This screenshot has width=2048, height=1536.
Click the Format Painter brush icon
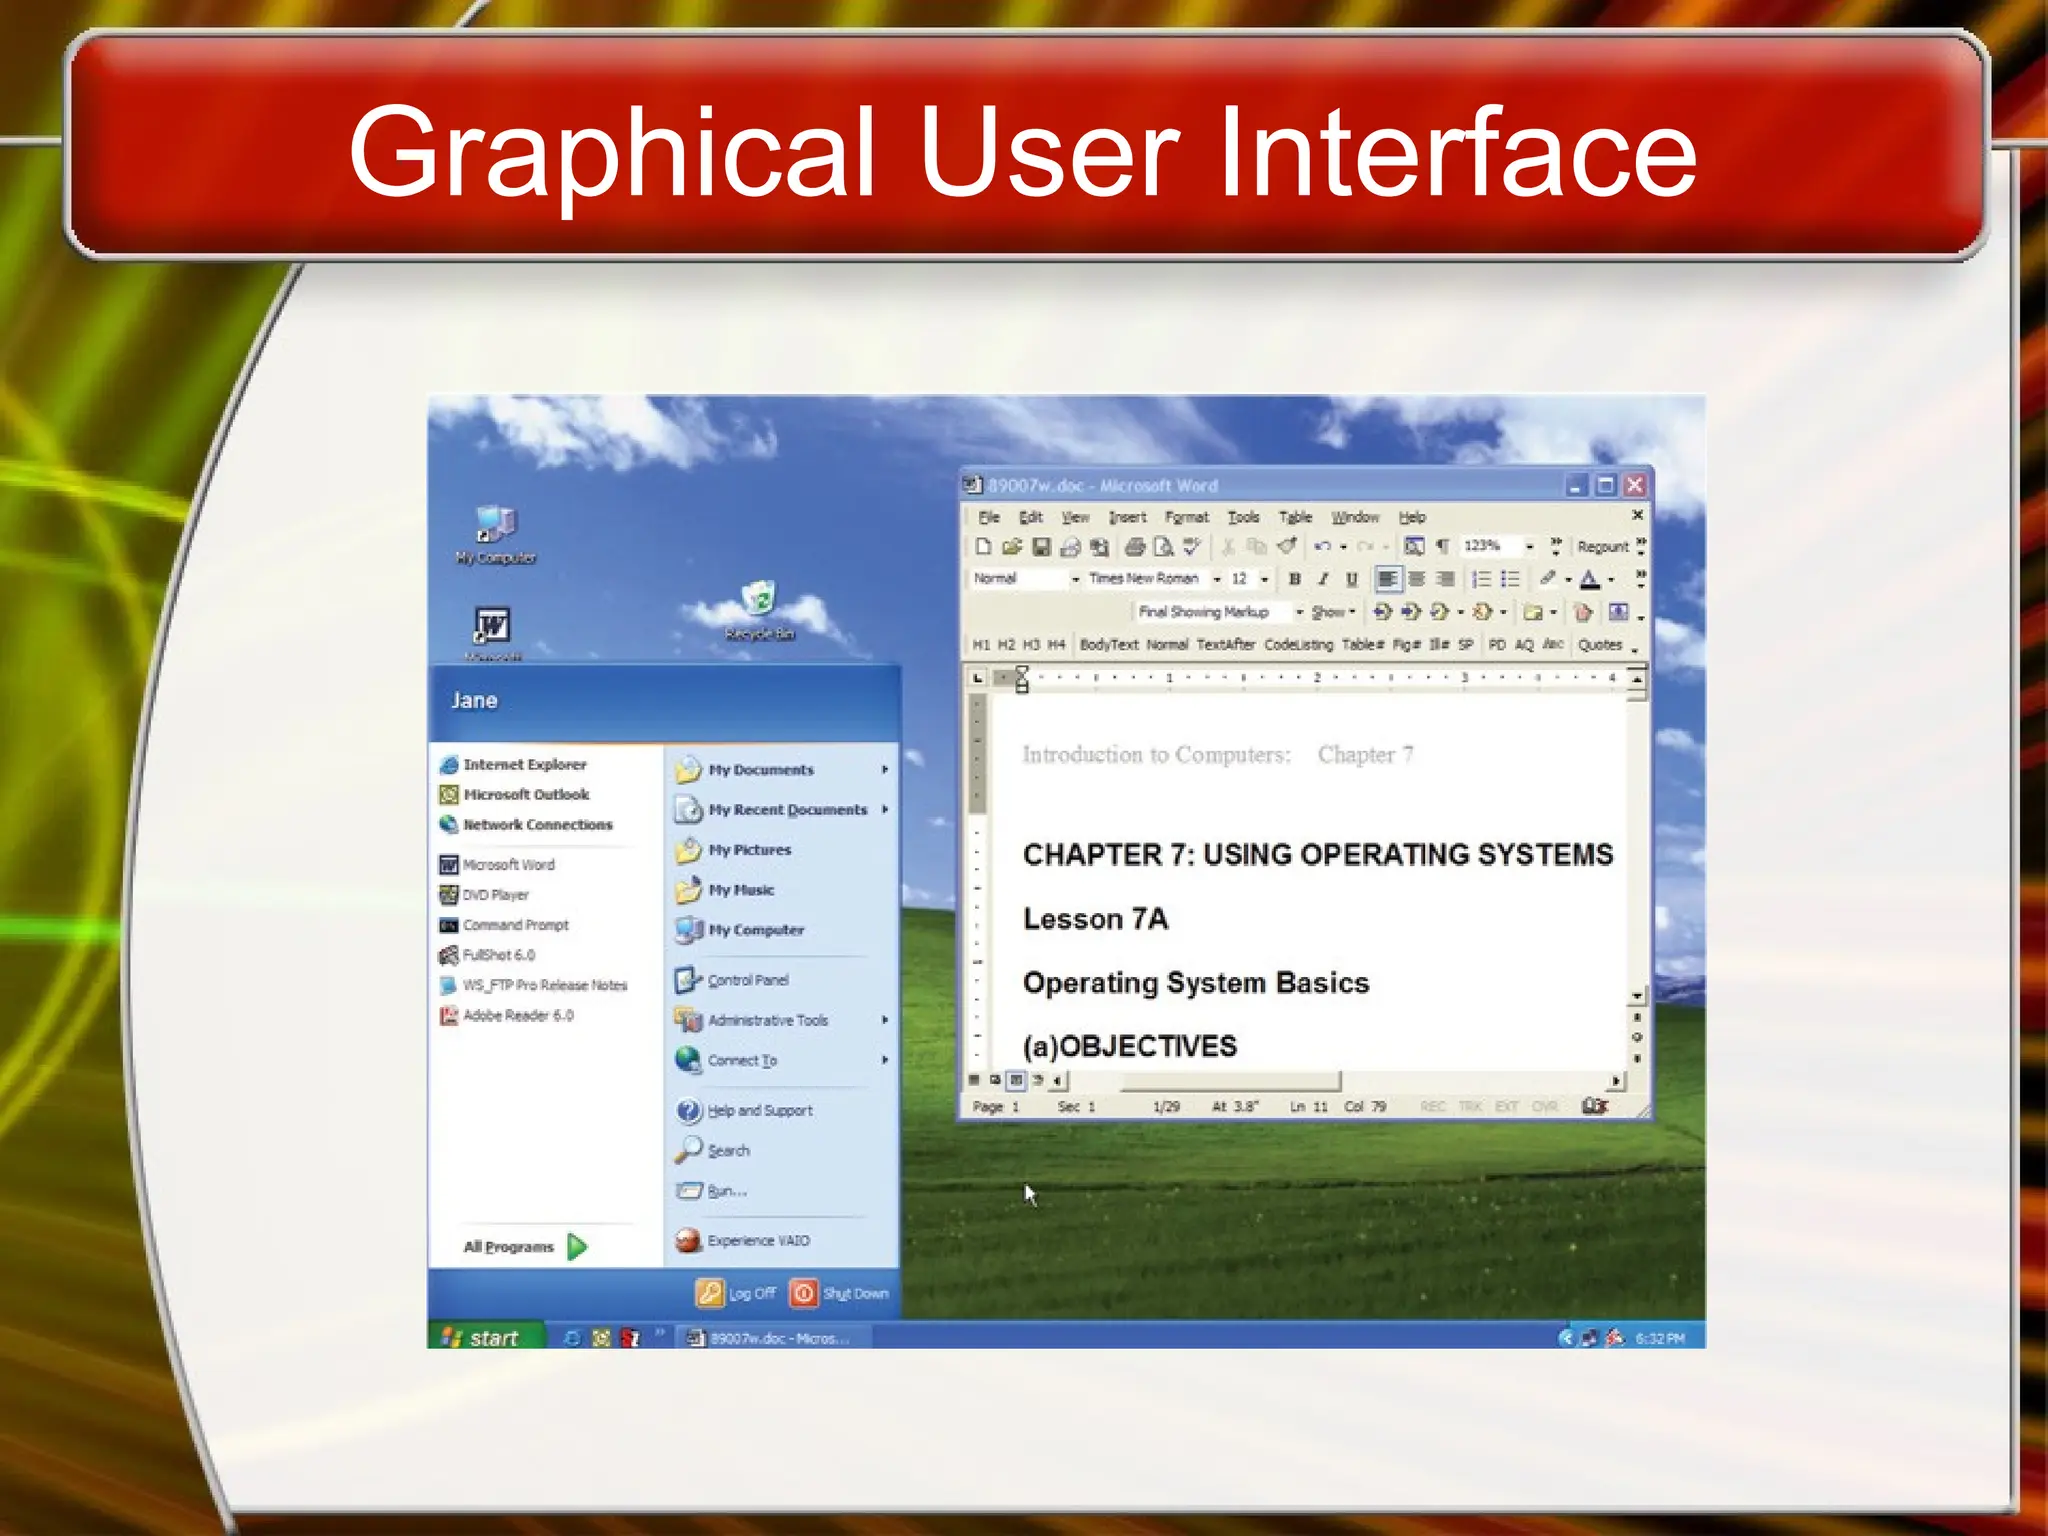(1288, 546)
